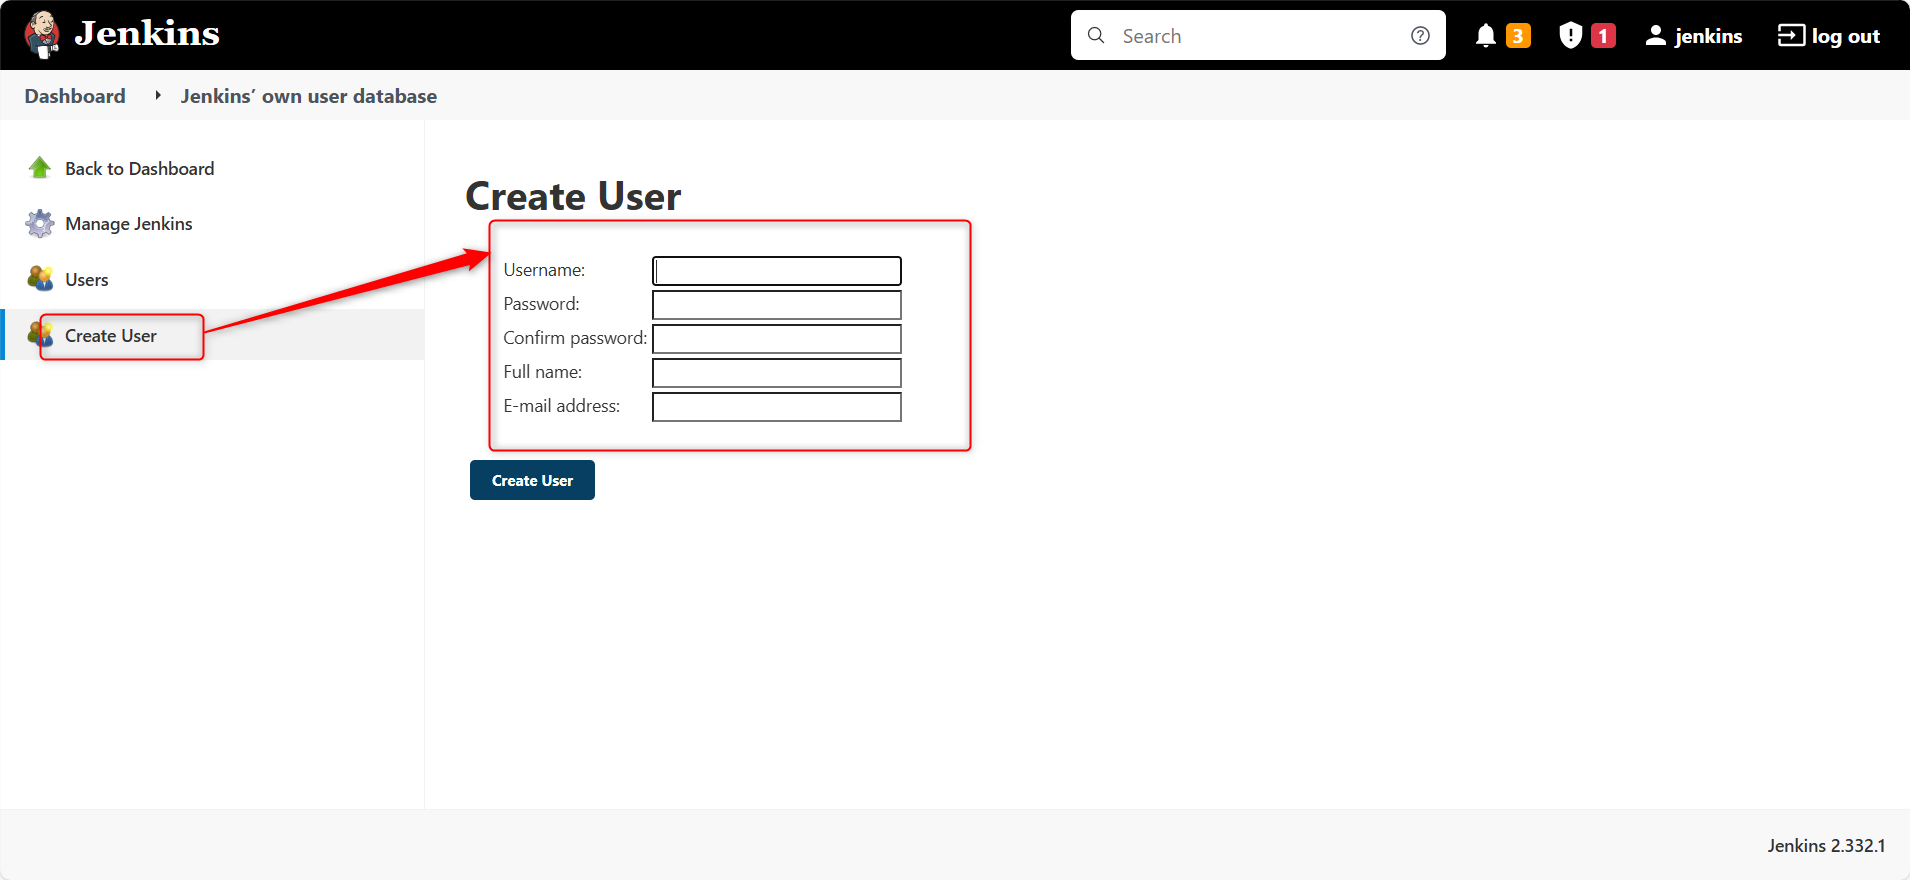Click the log out arrow icon
Image resolution: width=1910 pixels, height=880 pixels.
click(1791, 35)
